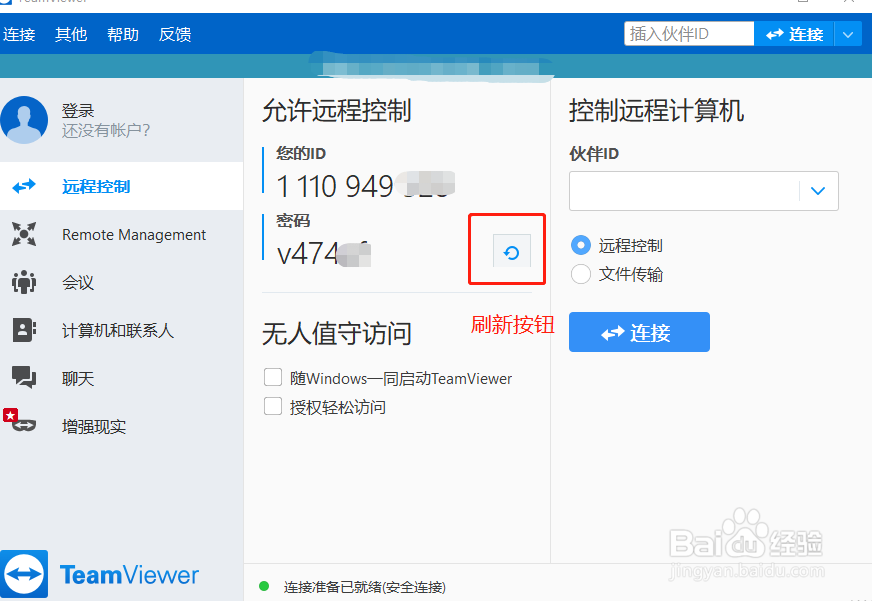Click the refresh password icon button
Viewport: 872px width, 601px height.
[512, 252]
